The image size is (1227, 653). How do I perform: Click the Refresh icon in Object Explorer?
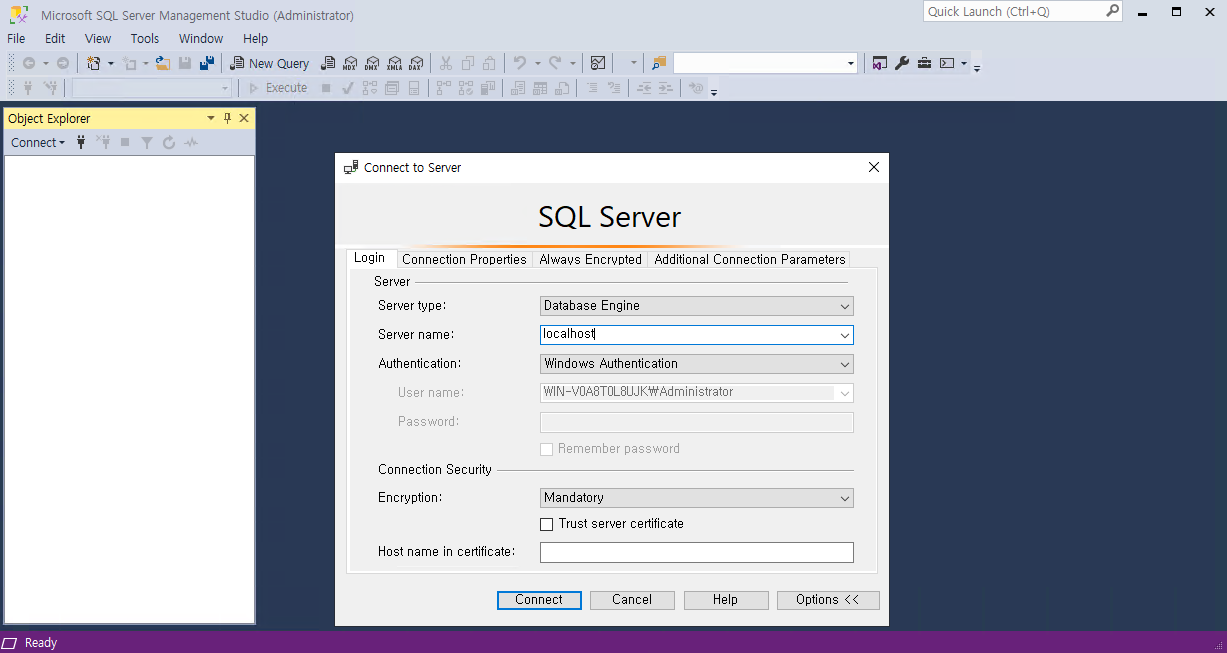[169, 143]
